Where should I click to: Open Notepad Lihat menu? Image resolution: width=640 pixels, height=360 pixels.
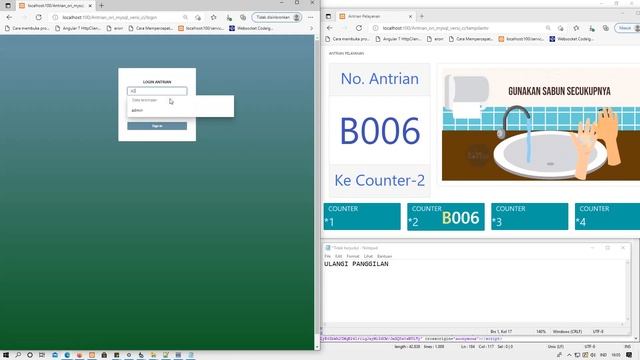368,256
